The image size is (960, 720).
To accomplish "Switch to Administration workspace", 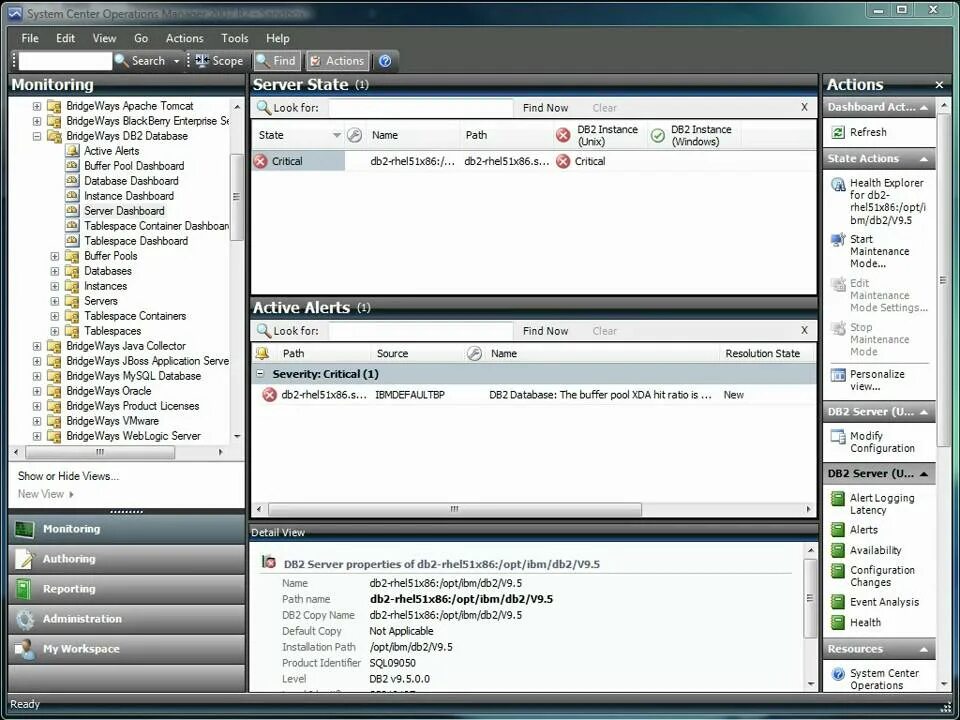I will tap(126, 619).
